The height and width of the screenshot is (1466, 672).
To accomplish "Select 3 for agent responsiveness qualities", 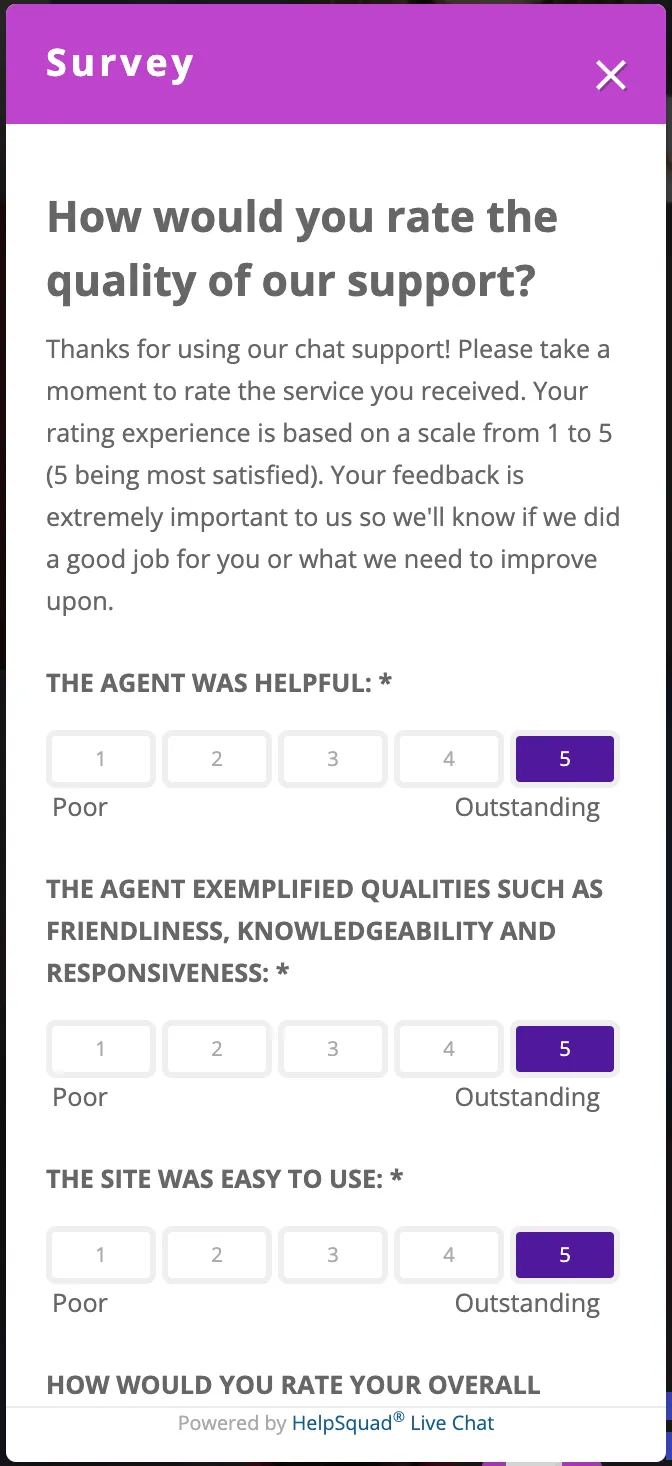I will [333, 1049].
